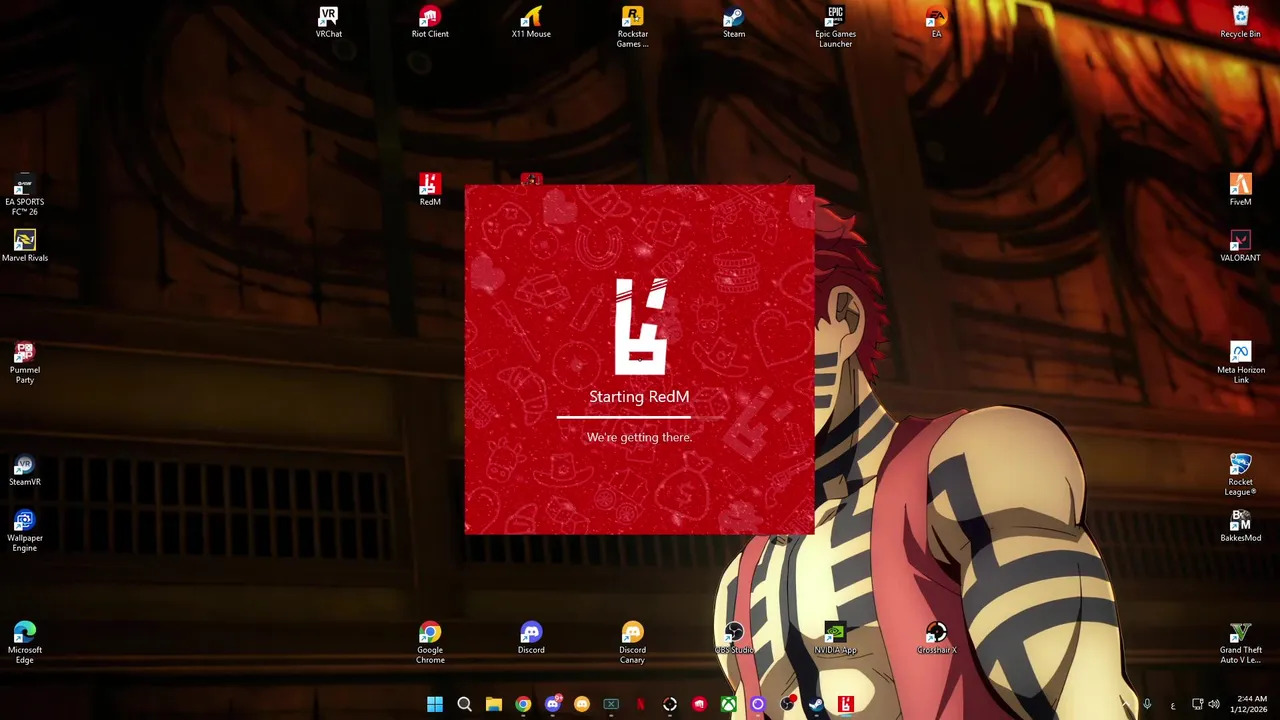Select the X11 Mouse desktop icon
1280x720 pixels.
[x=531, y=23]
